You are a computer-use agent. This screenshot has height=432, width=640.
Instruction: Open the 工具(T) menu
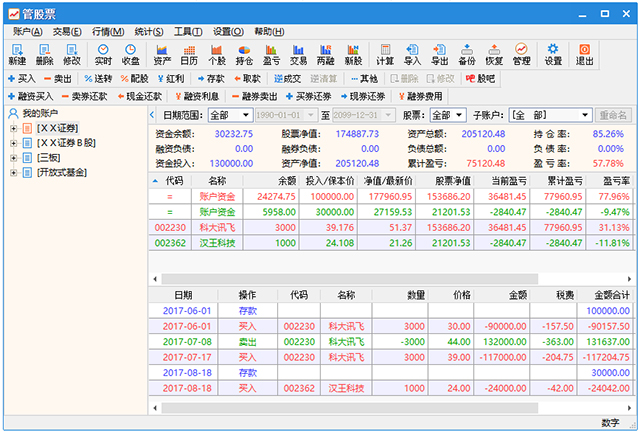click(x=188, y=31)
